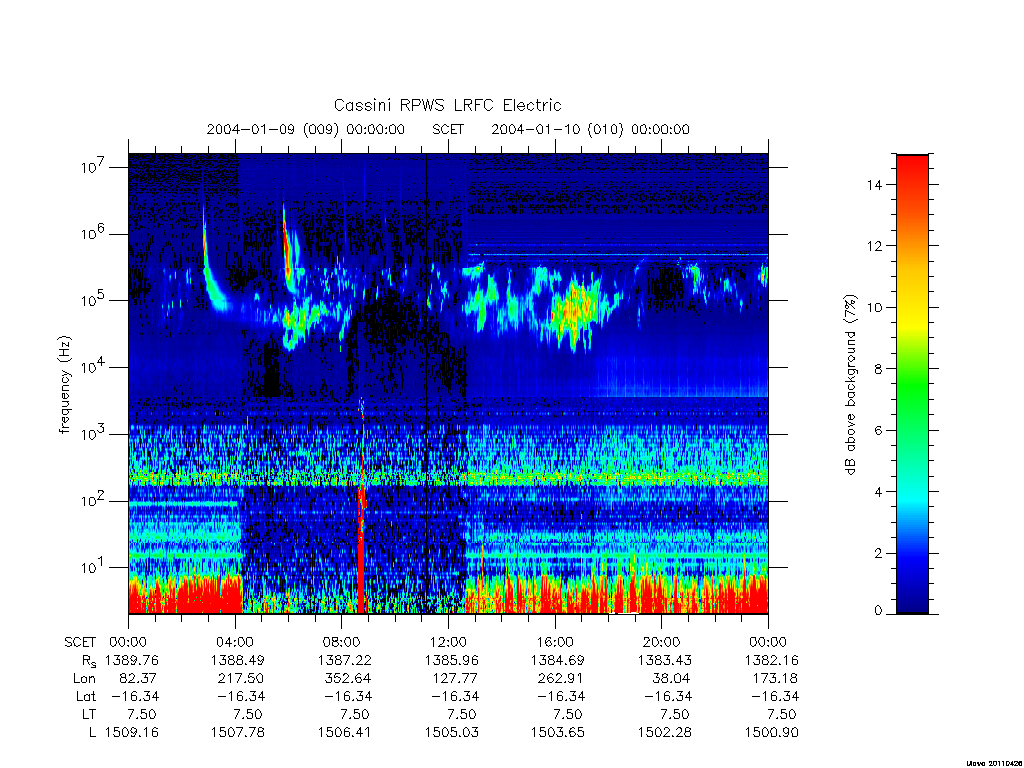Image resolution: width=1024 pixels, height=768 pixels.
Task: Click the "Lon" row label
Action: (84, 678)
